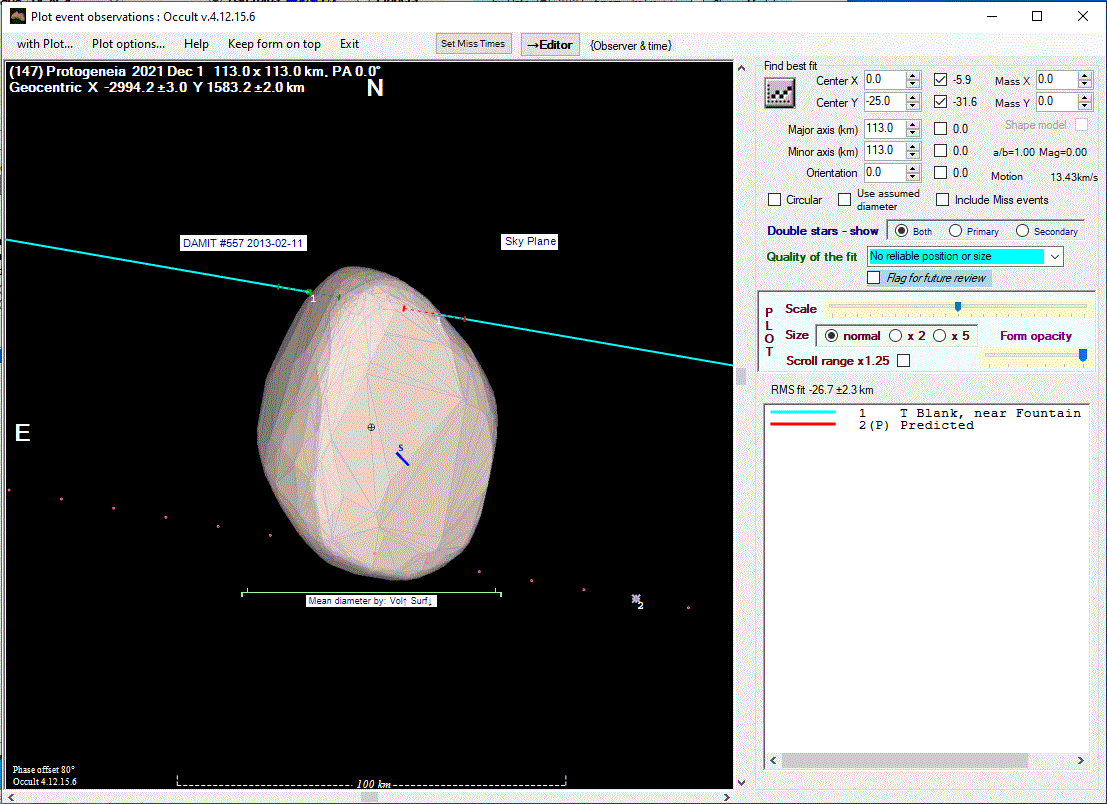Click the Sky Plane label
Screen dimensions: 1107x804
coord(530,241)
